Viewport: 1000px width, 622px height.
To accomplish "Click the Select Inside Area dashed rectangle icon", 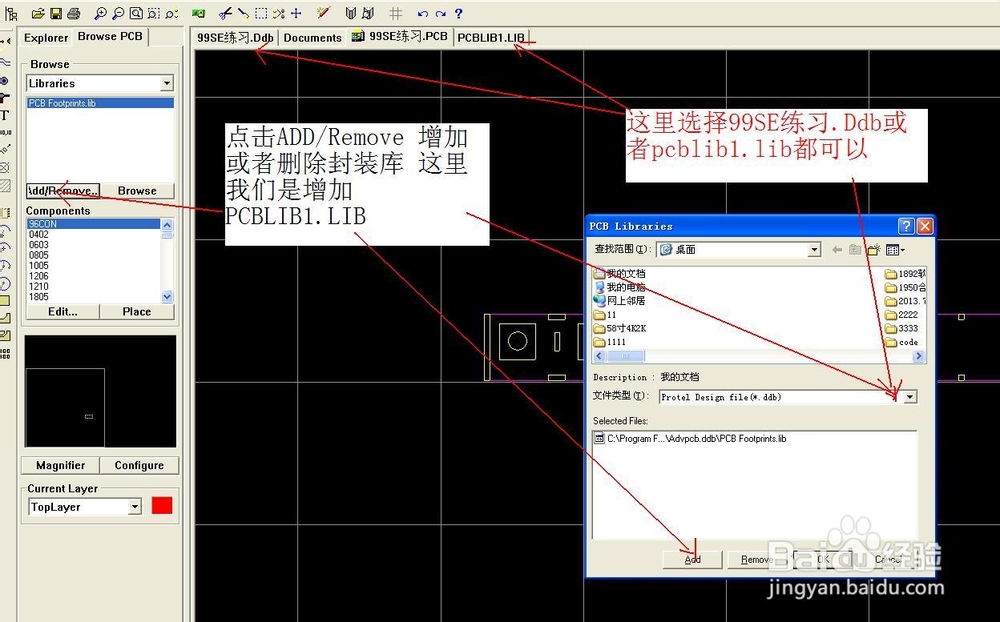I will pos(261,13).
